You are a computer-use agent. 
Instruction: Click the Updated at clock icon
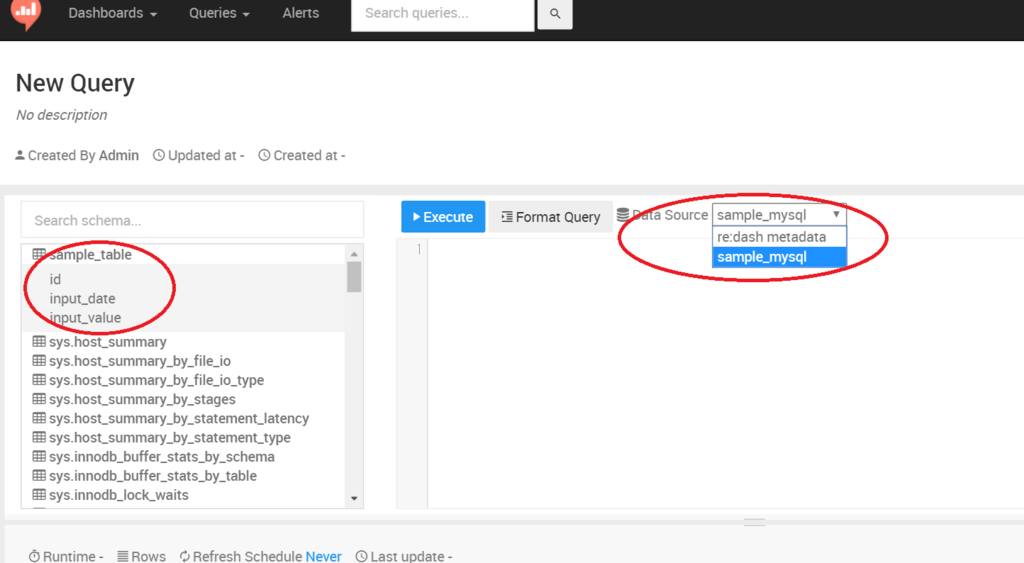click(x=159, y=155)
